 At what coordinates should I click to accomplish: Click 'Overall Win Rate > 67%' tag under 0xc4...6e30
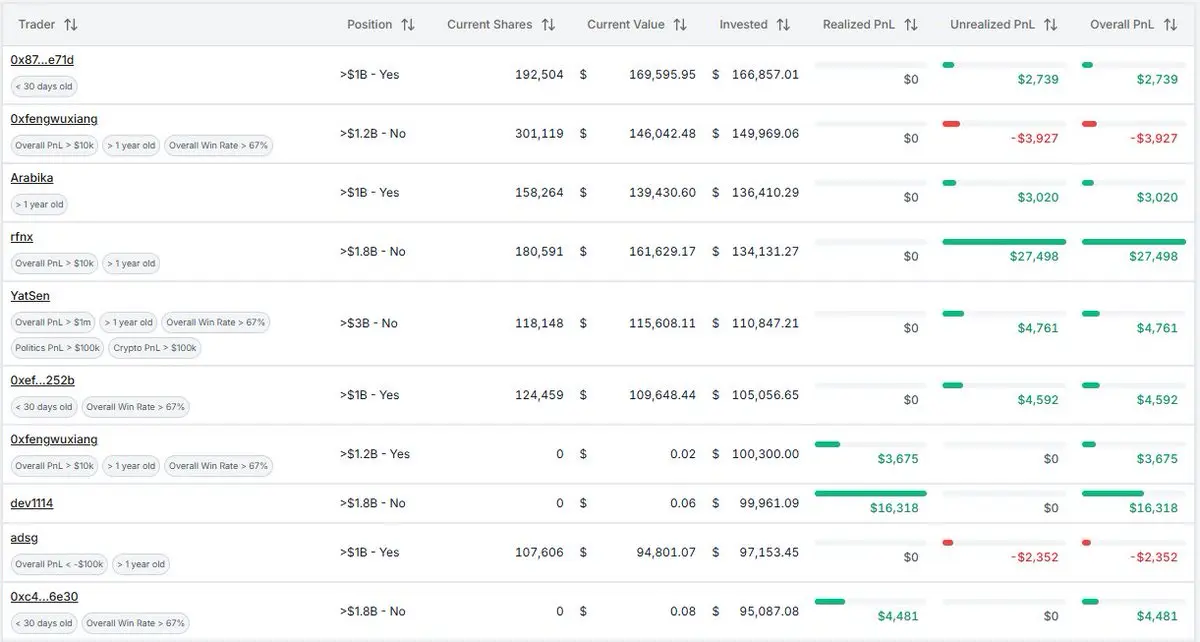135,623
